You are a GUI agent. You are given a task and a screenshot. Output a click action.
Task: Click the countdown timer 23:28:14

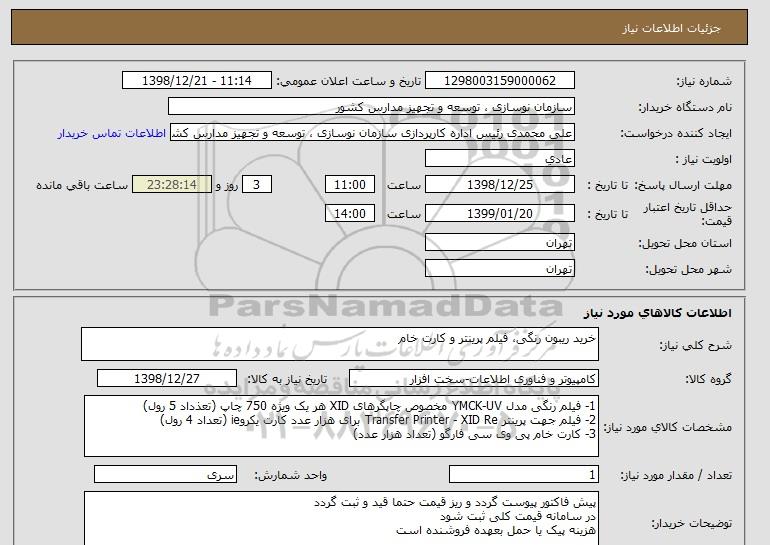coord(172,185)
